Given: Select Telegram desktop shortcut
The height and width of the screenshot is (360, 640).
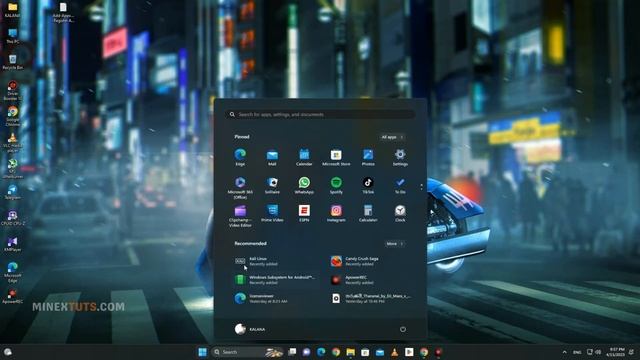Looking at the screenshot, I should [13, 192].
